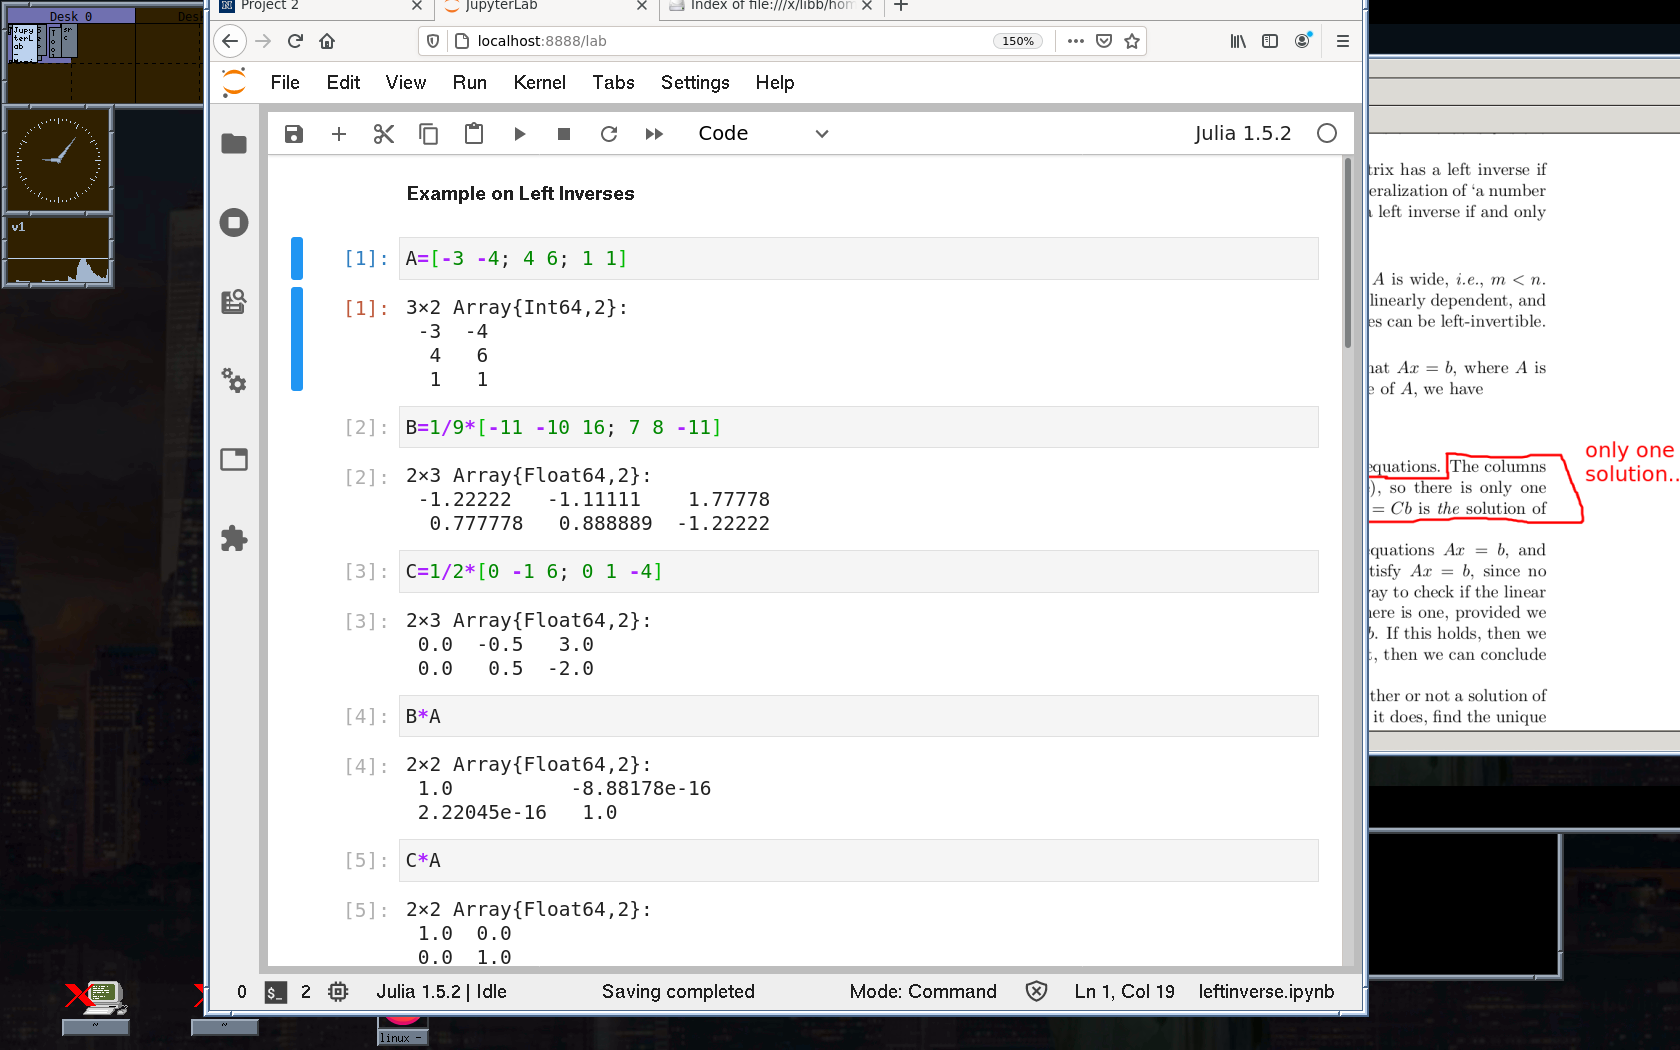Switch to the Project 2 browser tab
Viewport: 1680px width, 1050px height.
(x=310, y=6)
